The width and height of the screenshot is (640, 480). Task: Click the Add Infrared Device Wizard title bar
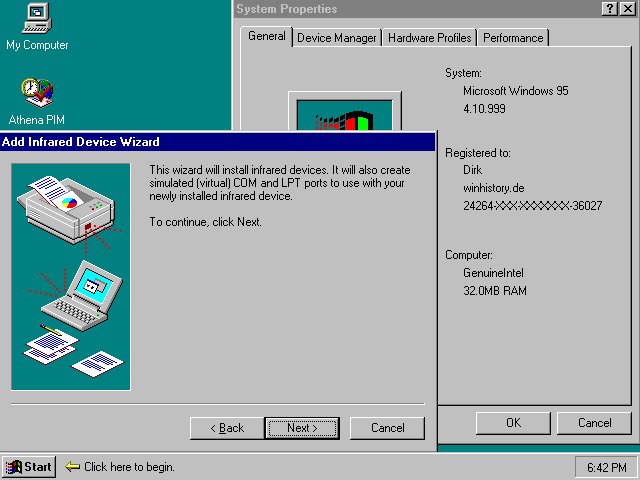tap(218, 142)
